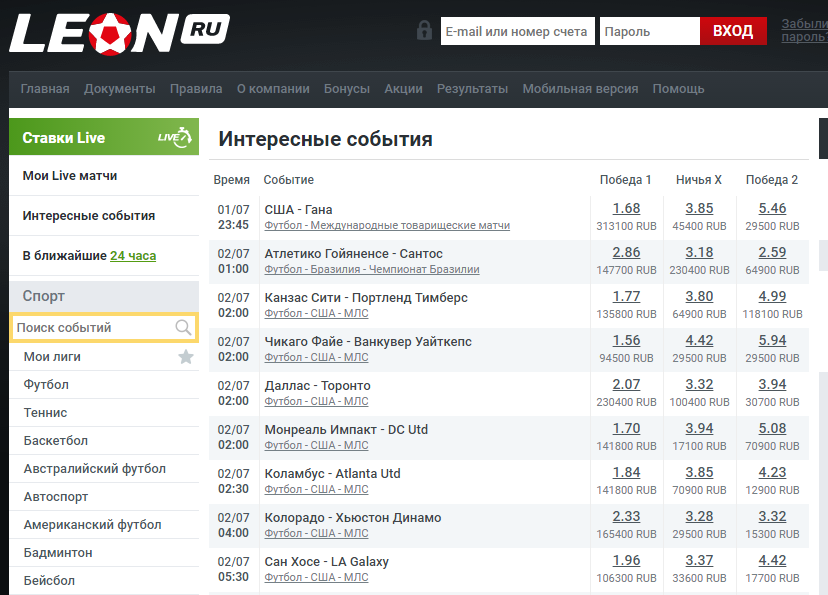
Task: Focus the E-mail или номер счета field
Action: (x=518, y=31)
